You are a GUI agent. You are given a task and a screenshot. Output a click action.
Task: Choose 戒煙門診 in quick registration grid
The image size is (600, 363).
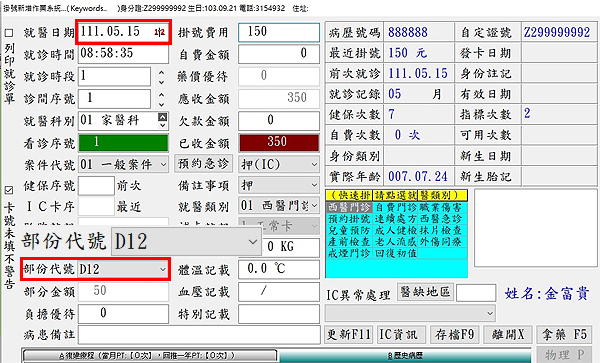pos(349,253)
